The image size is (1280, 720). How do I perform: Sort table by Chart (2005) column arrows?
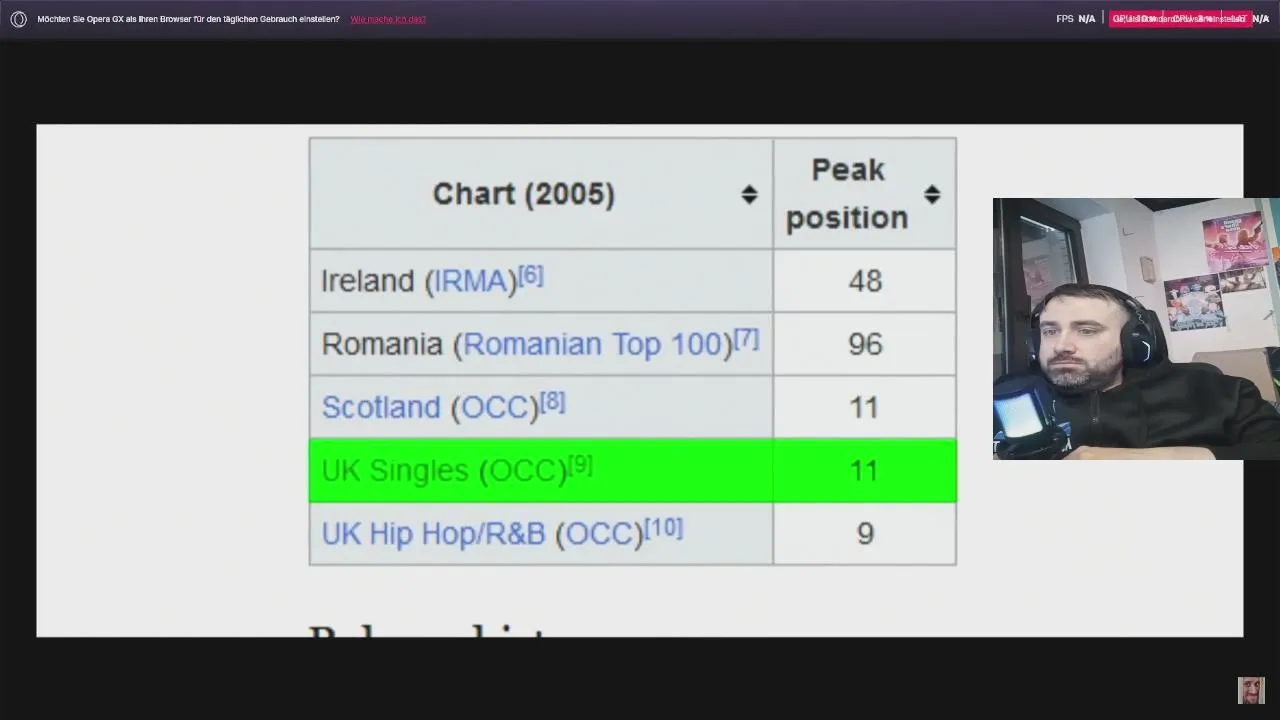[x=749, y=194]
